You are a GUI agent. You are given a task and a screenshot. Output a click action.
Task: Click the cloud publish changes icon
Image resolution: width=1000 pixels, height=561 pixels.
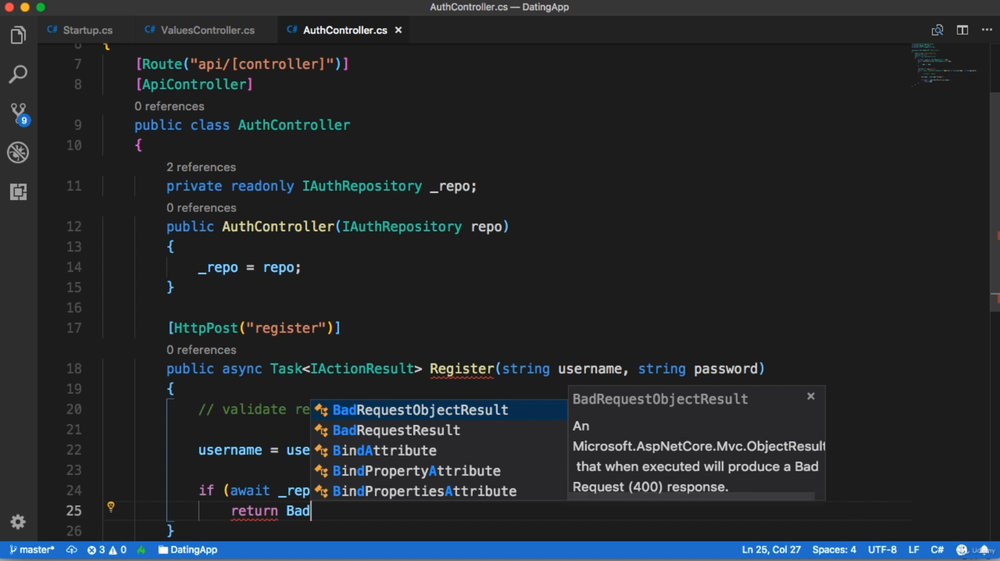pyautogui.click(x=71, y=550)
